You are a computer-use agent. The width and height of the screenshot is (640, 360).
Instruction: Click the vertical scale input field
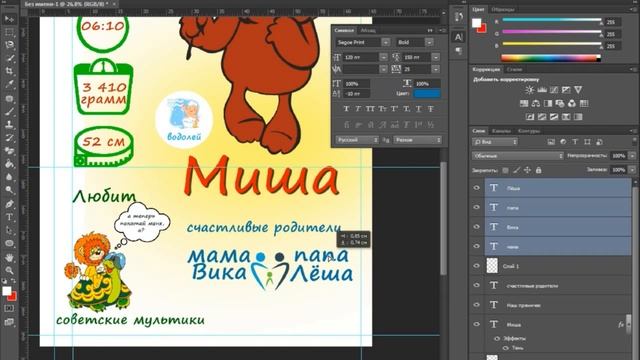click(357, 84)
